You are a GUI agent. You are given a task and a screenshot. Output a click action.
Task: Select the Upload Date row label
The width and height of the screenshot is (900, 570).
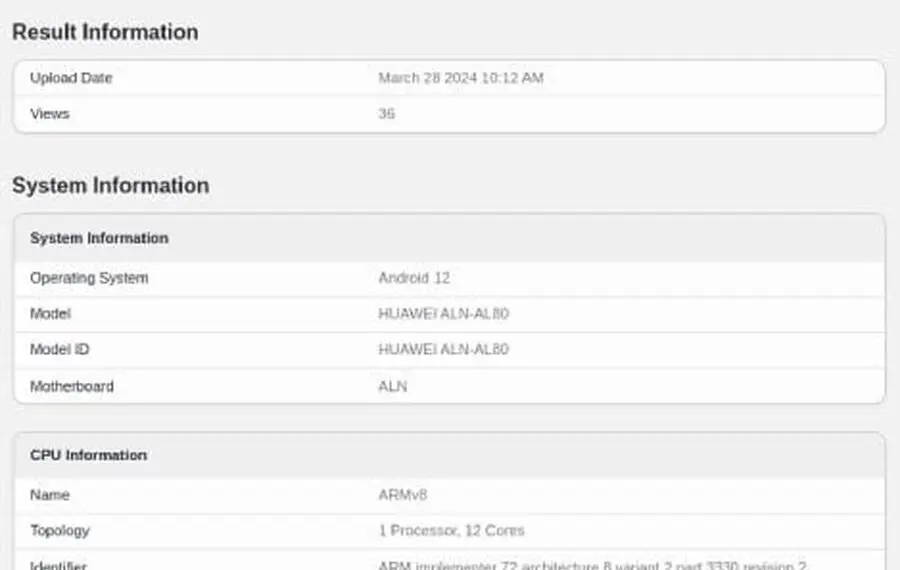point(71,78)
